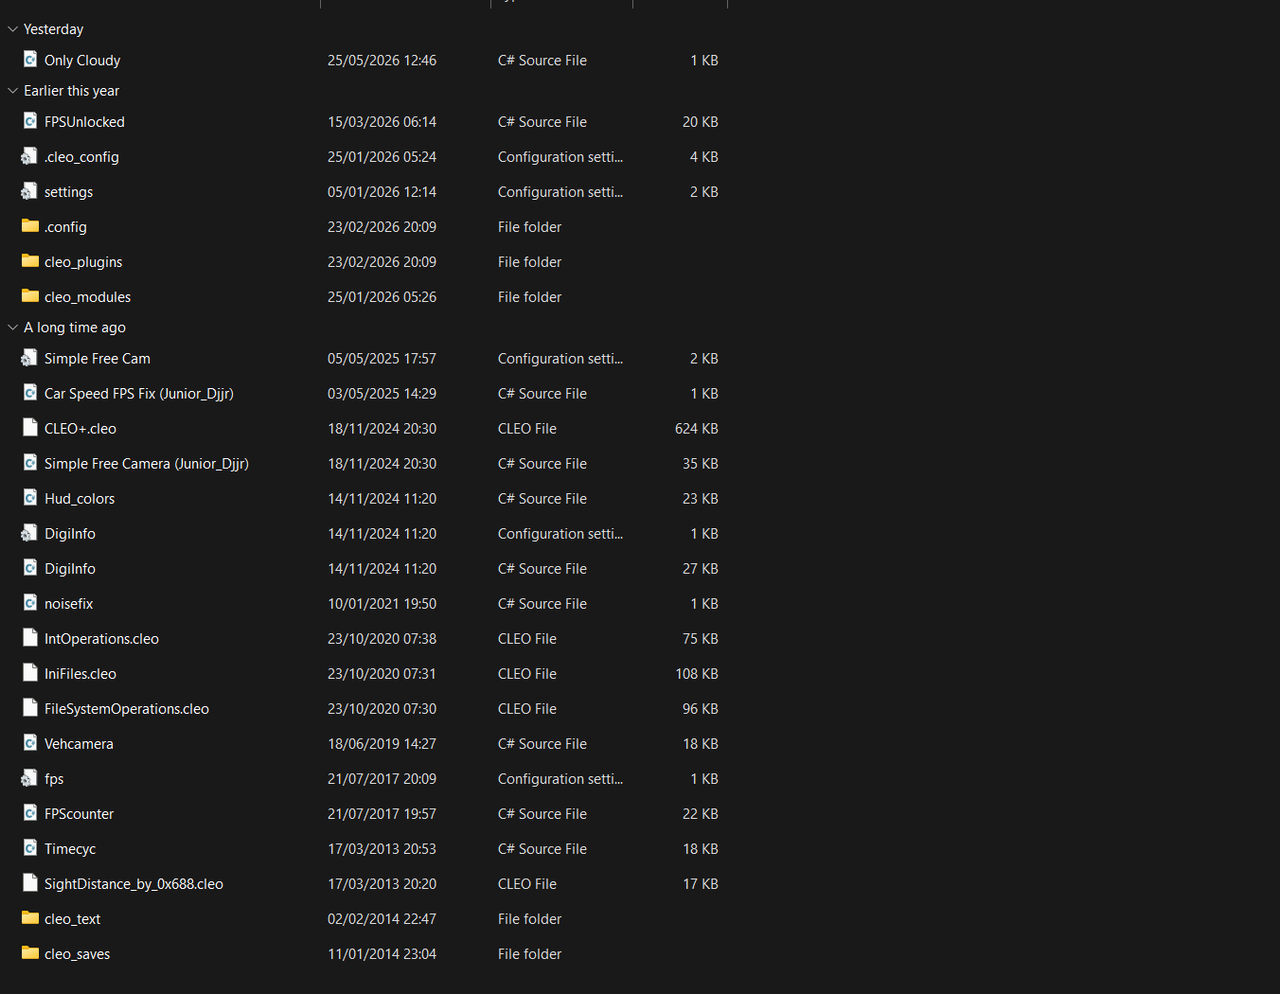The width and height of the screenshot is (1280, 994).
Task: Click the A long time ago label
Action: [75, 328]
